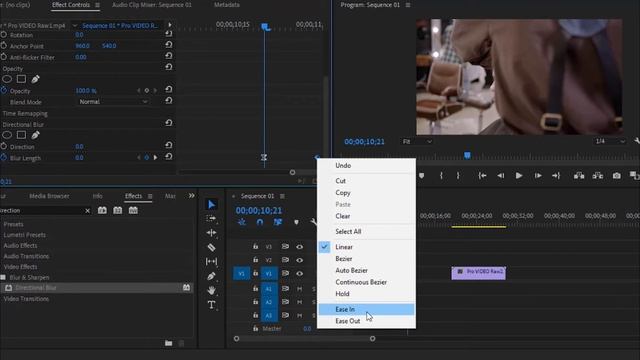Toggle V2 track output eye
The height and width of the screenshot is (360, 640).
[300, 260]
